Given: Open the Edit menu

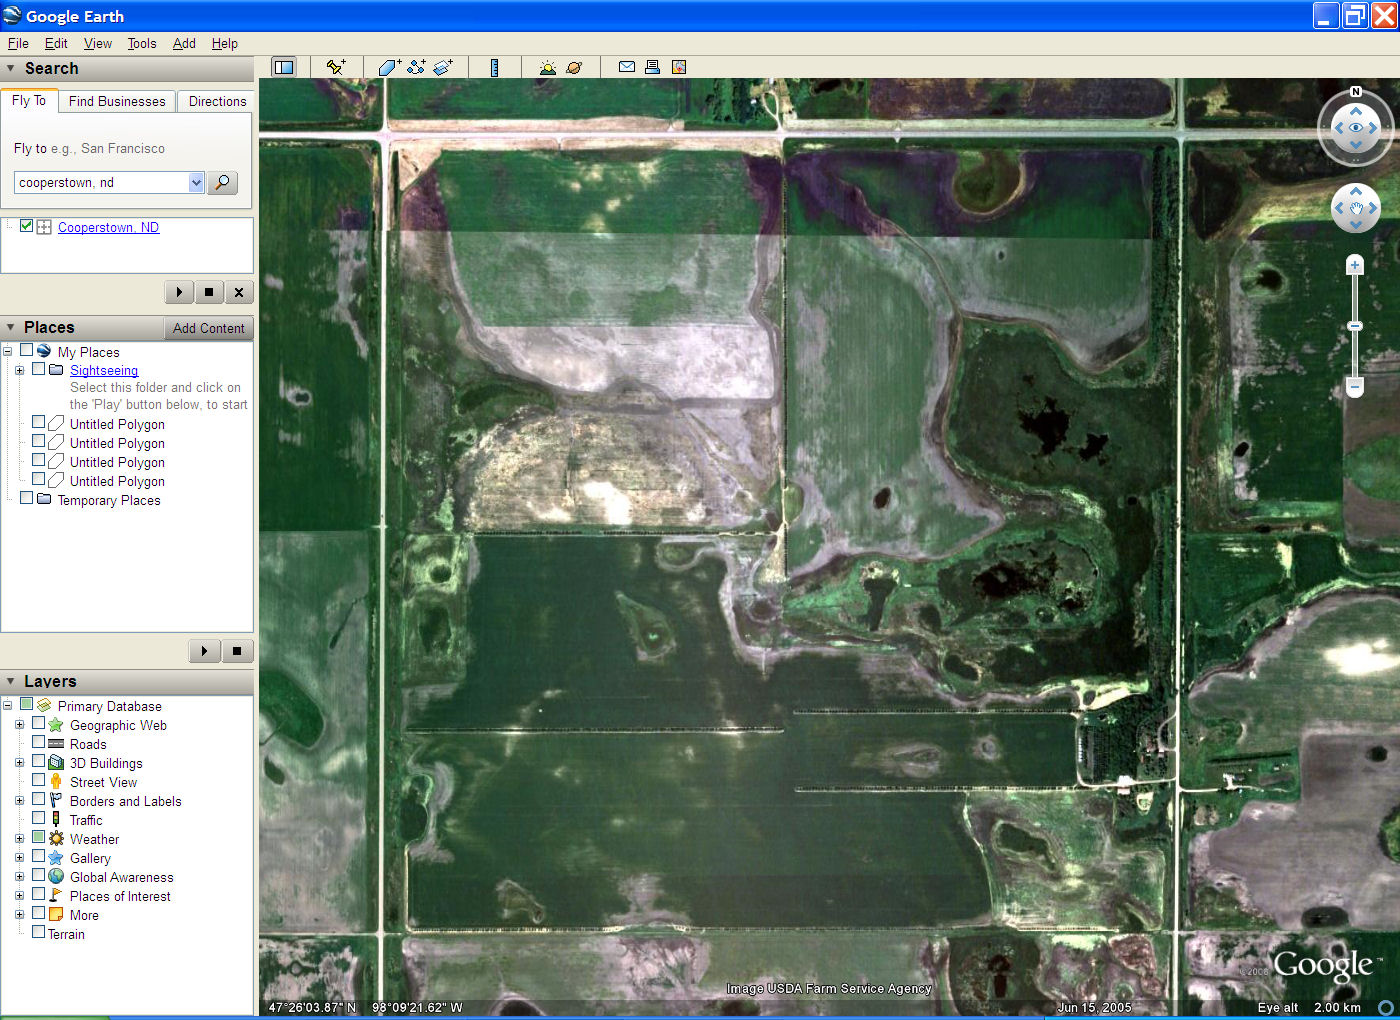Looking at the screenshot, I should click(x=56, y=43).
